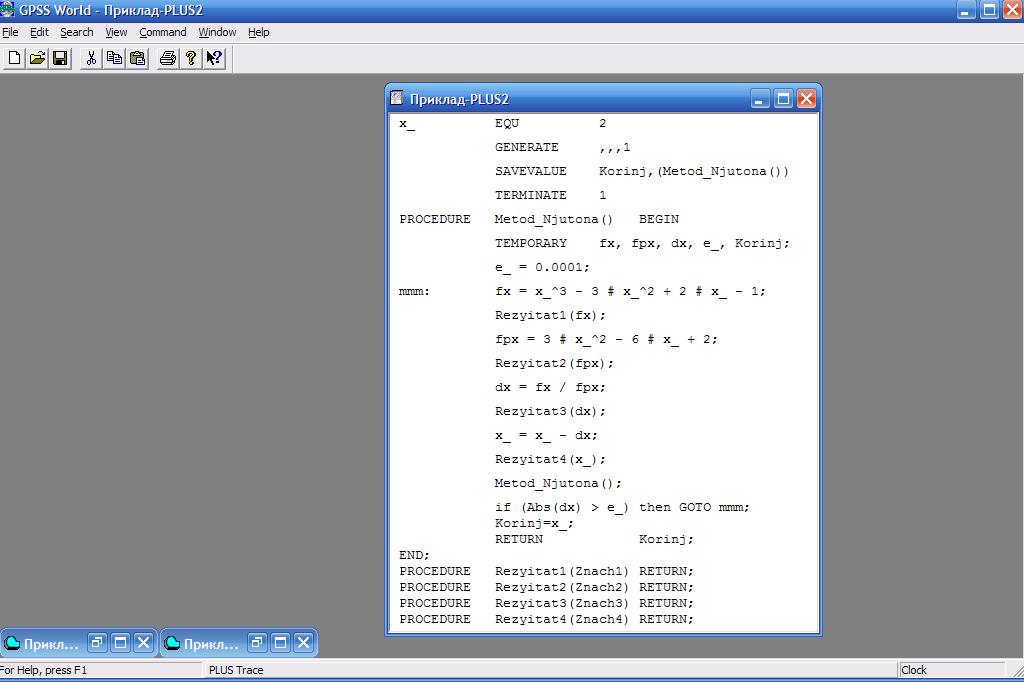Image resolution: width=1024 pixels, height=682 pixels.
Task: Click the 'For Help, press F1' status text
Action: coord(43,670)
